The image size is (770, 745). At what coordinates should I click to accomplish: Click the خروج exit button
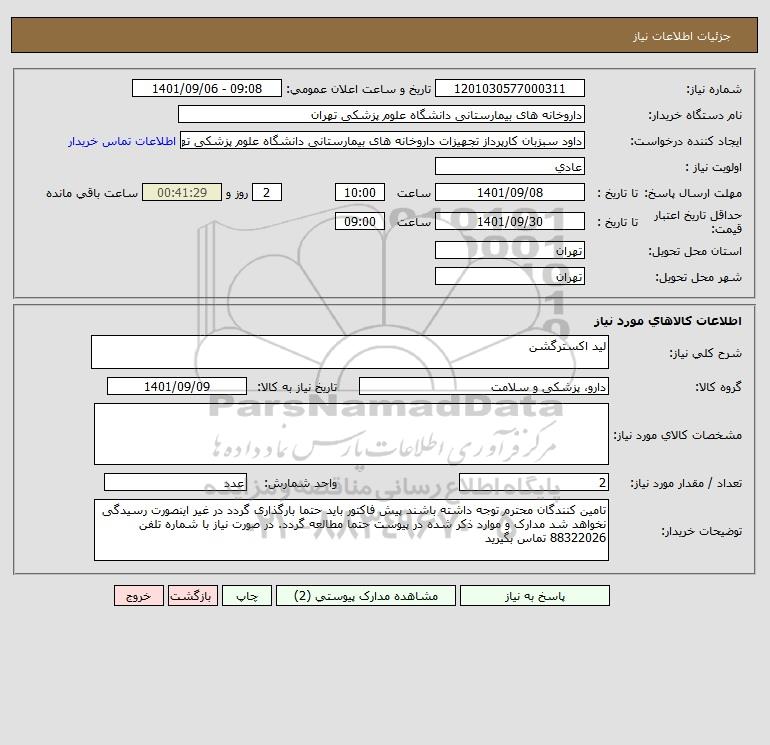138,596
